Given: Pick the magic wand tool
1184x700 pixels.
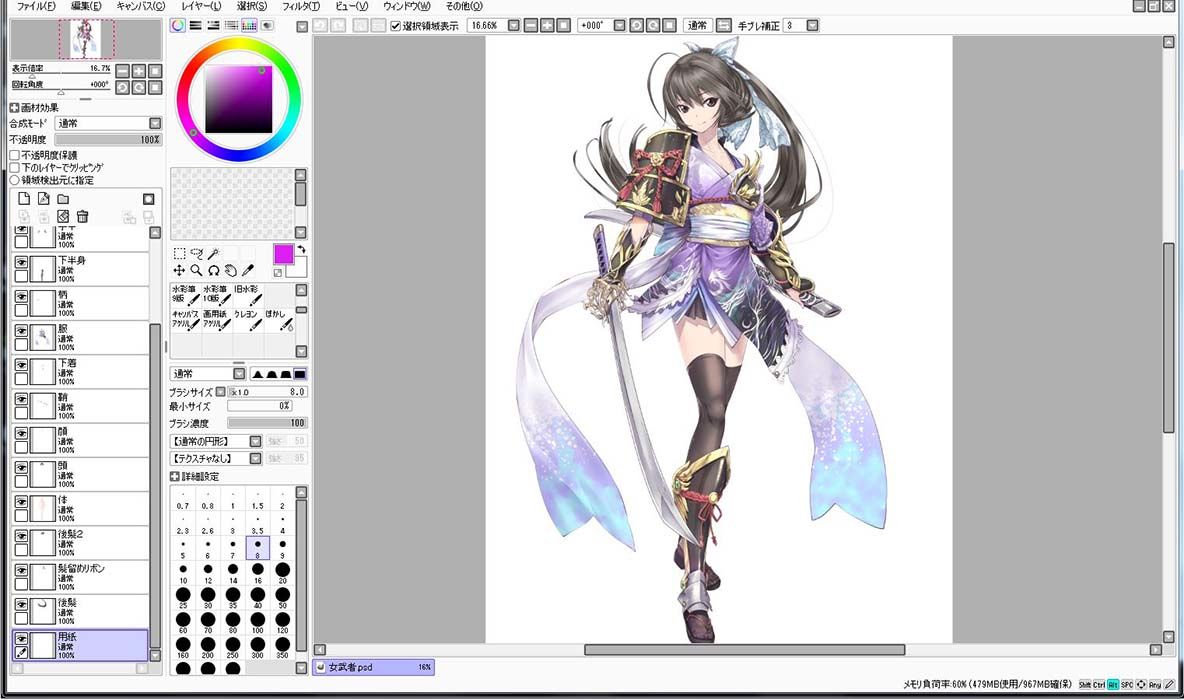Looking at the screenshot, I should pos(214,254).
